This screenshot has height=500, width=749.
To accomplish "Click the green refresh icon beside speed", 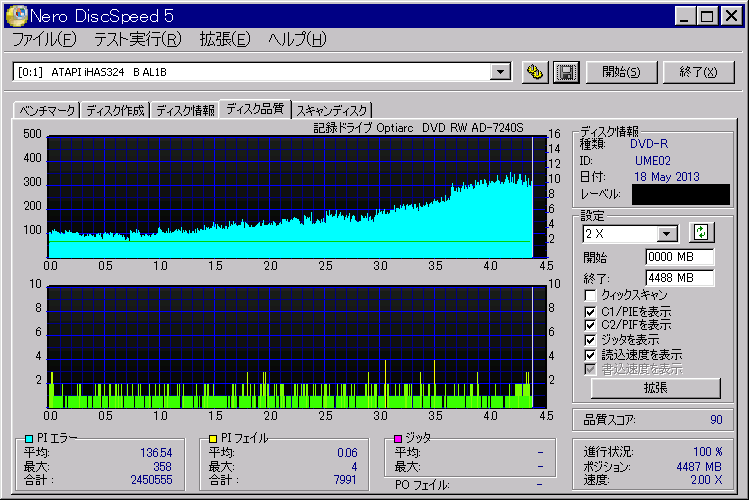I will (x=701, y=233).
